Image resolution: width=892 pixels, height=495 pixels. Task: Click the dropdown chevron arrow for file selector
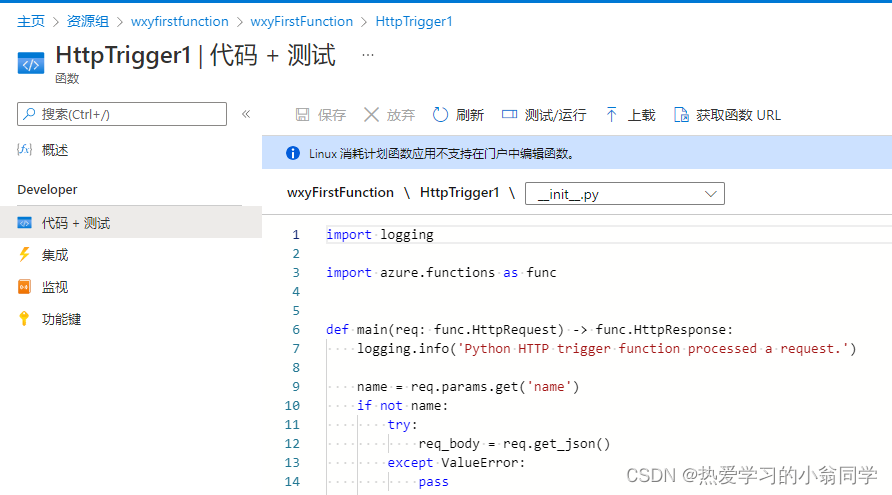[x=711, y=194]
